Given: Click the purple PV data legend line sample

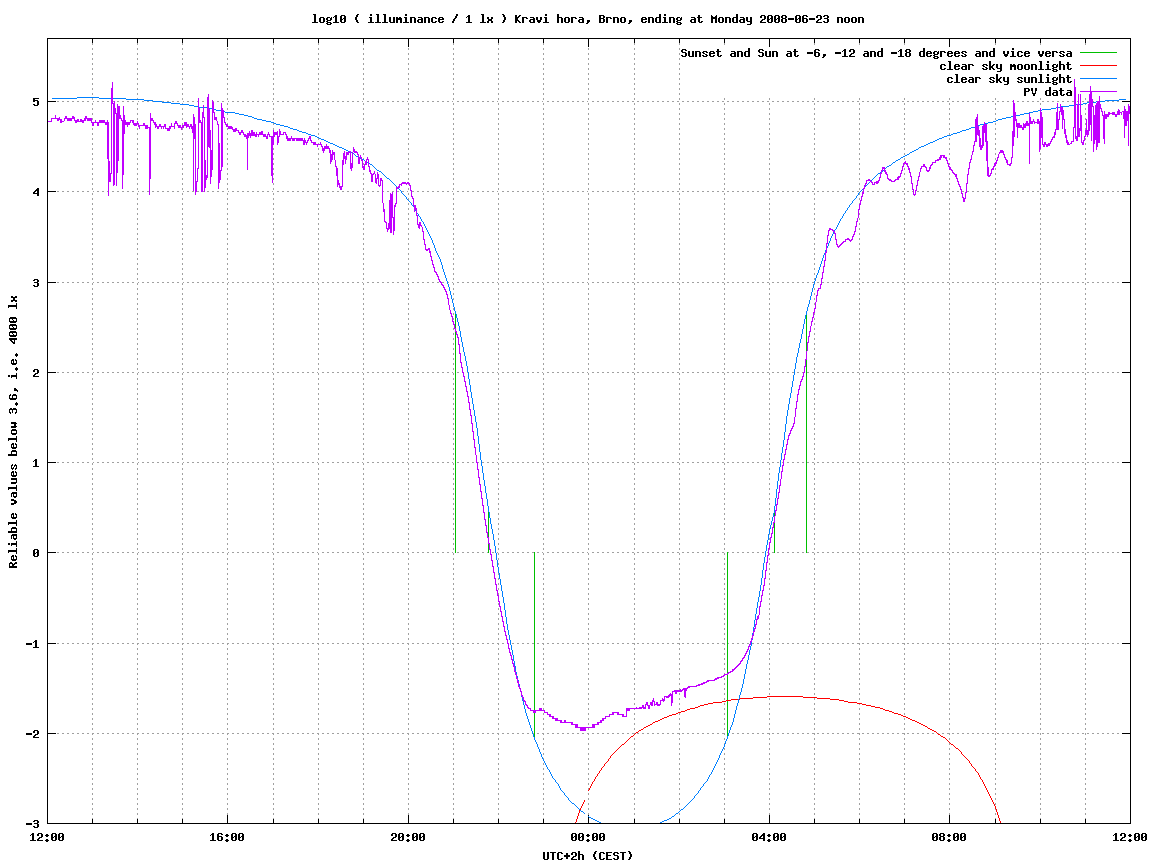Looking at the screenshot, I should 1098,92.
